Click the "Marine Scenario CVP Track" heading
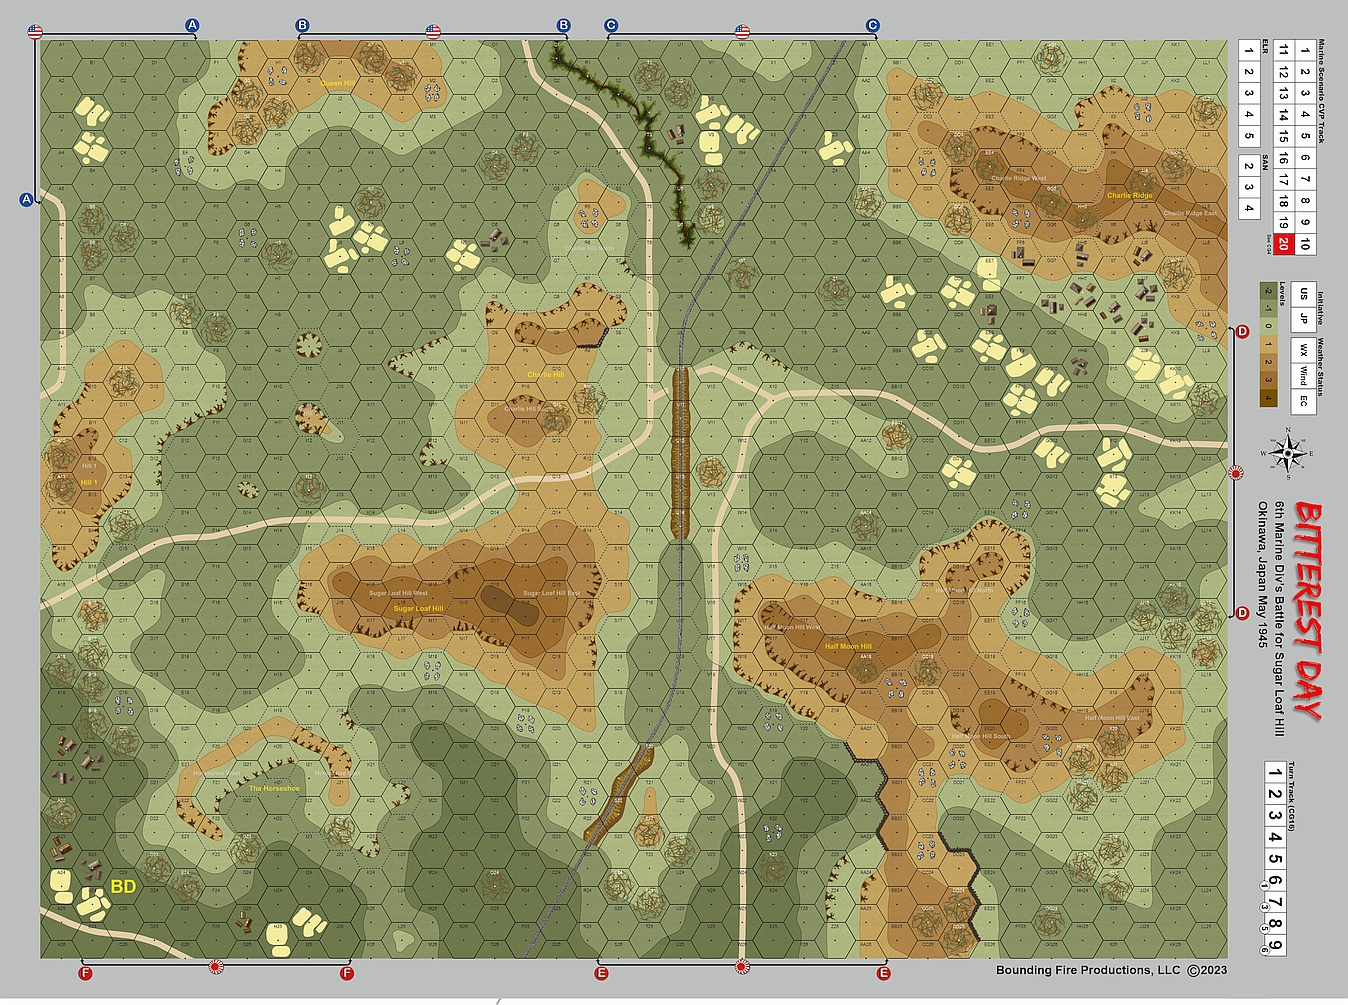1348x1005 pixels. 1322,92
